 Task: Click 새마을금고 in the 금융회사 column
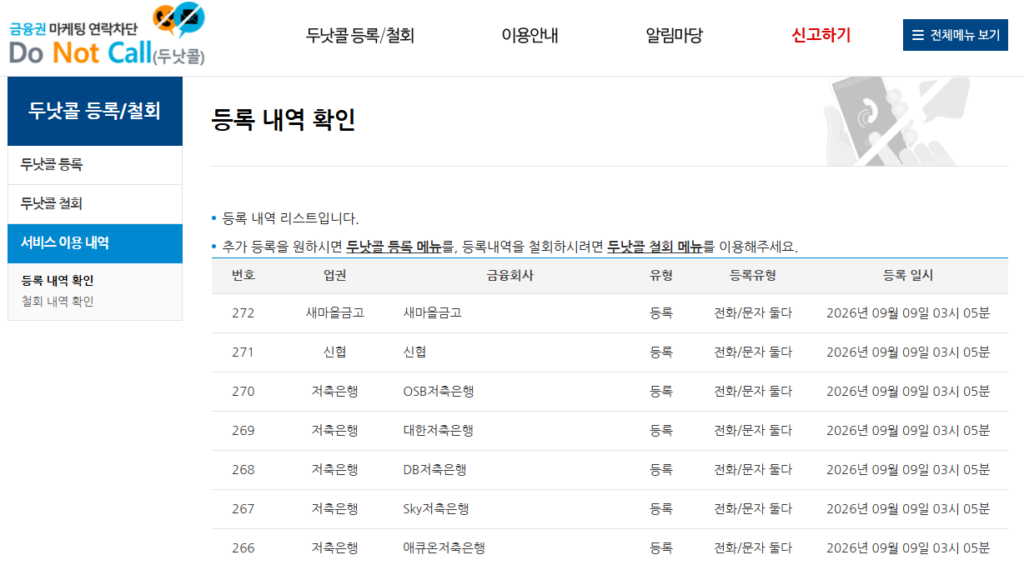click(432, 314)
